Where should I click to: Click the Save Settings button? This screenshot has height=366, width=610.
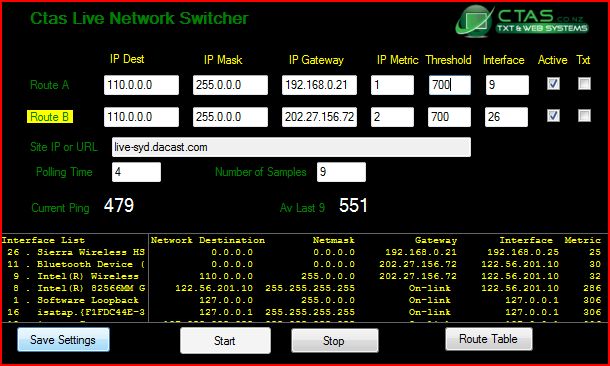(x=63, y=340)
